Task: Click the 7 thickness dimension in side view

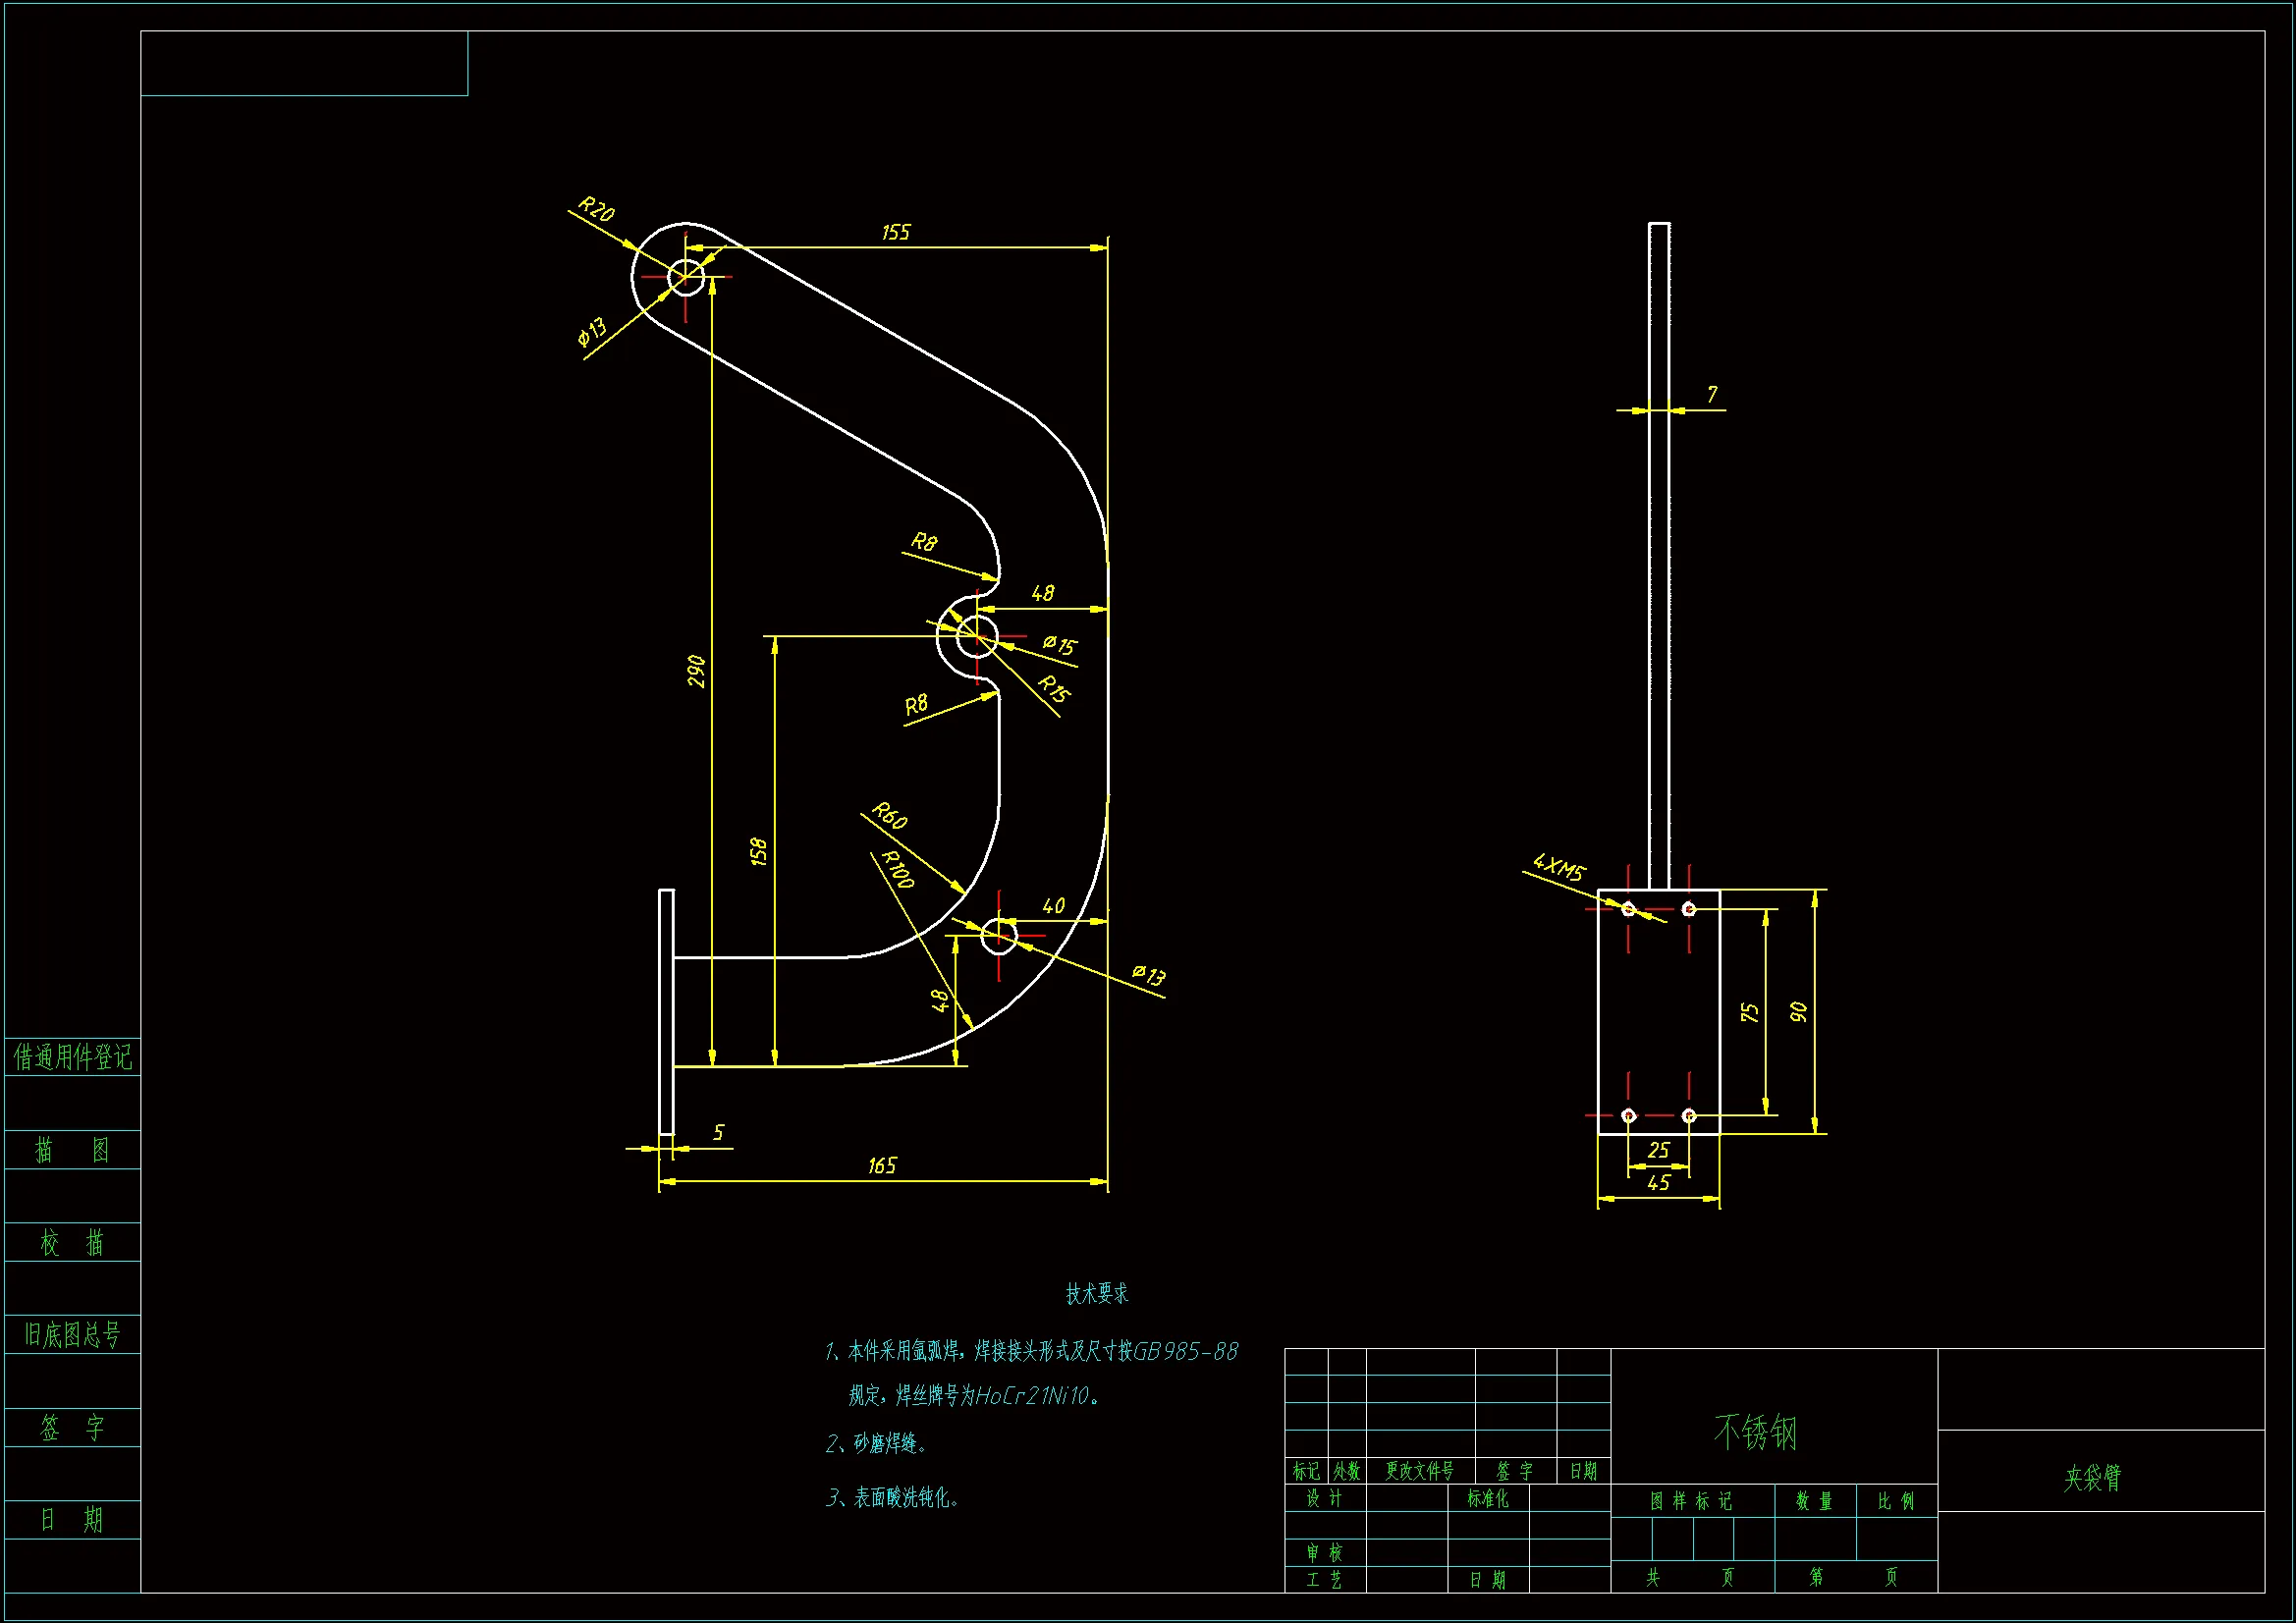Action: click(x=1712, y=395)
